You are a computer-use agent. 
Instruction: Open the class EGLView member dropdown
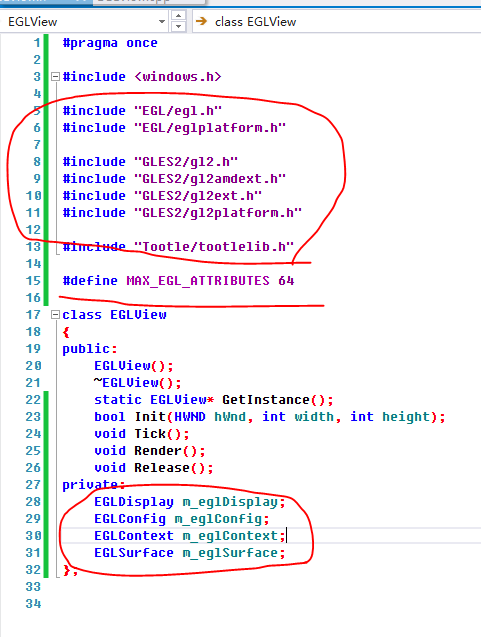[337, 22]
